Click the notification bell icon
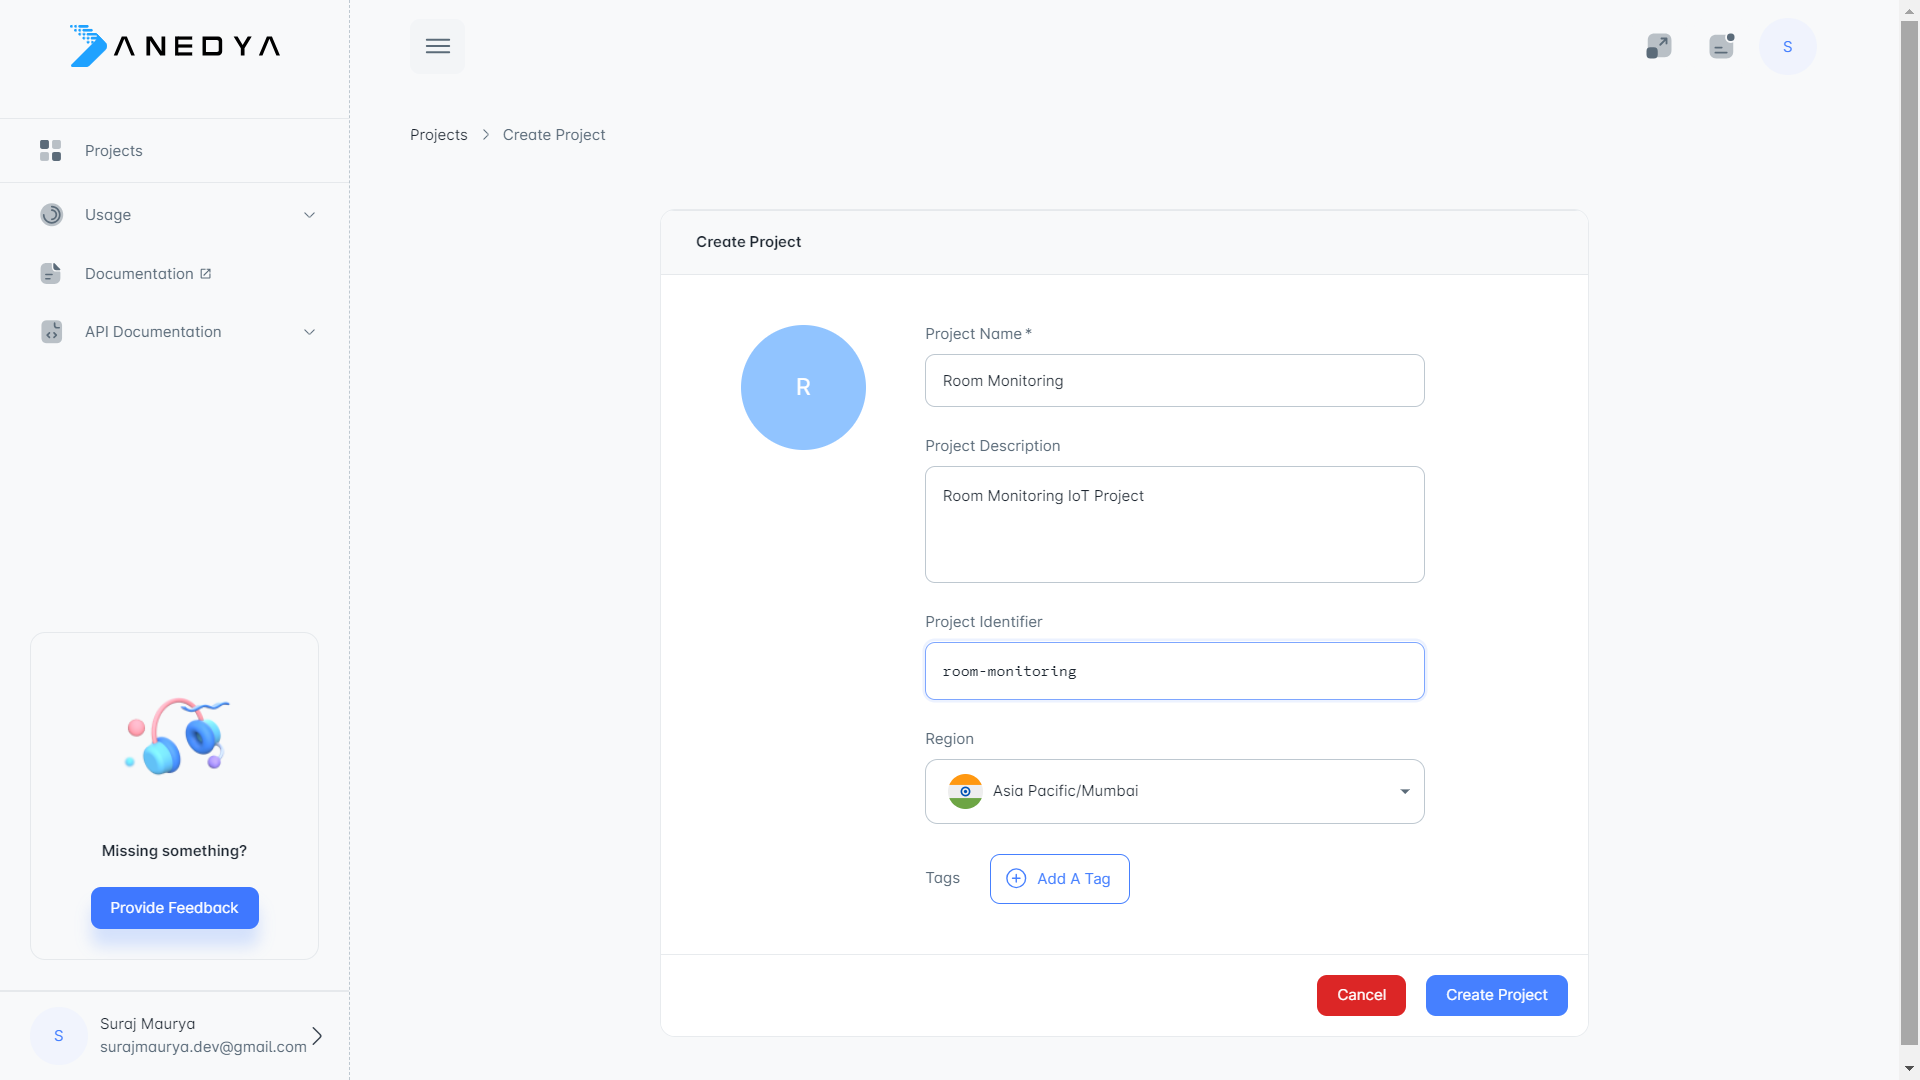The height and width of the screenshot is (1080, 1920). [1722, 46]
